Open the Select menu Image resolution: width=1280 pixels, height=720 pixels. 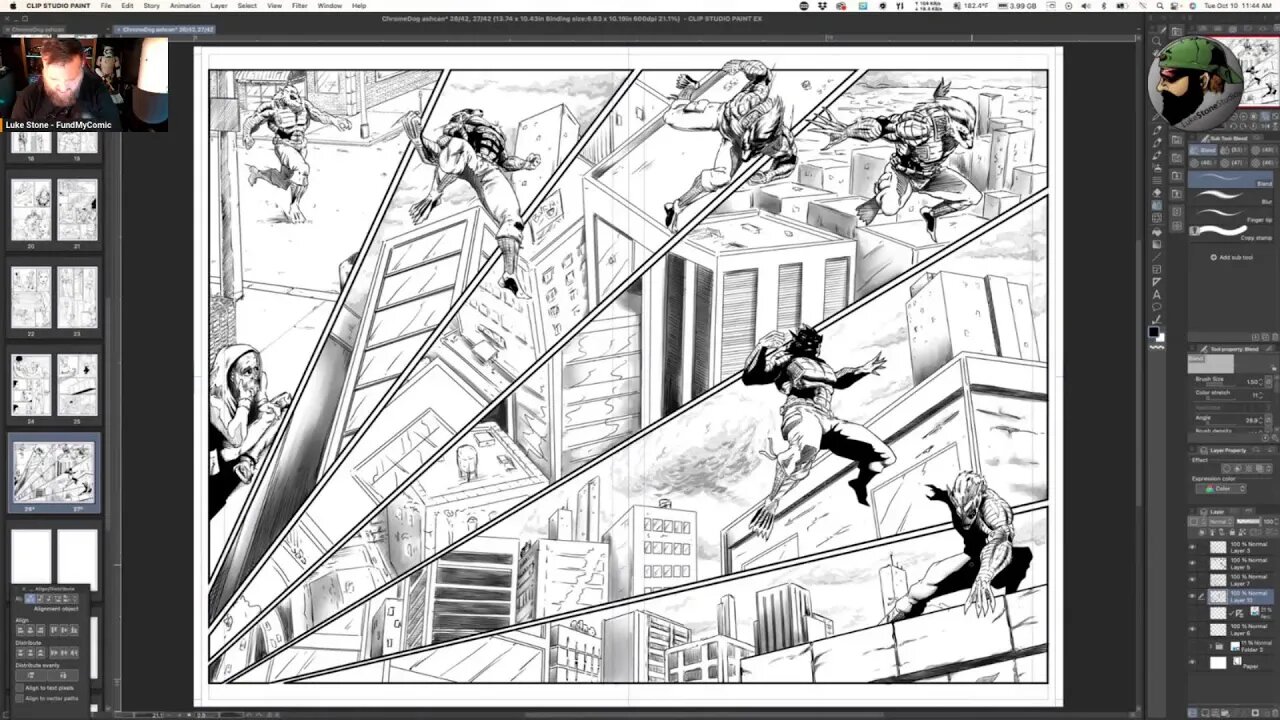pyautogui.click(x=247, y=5)
